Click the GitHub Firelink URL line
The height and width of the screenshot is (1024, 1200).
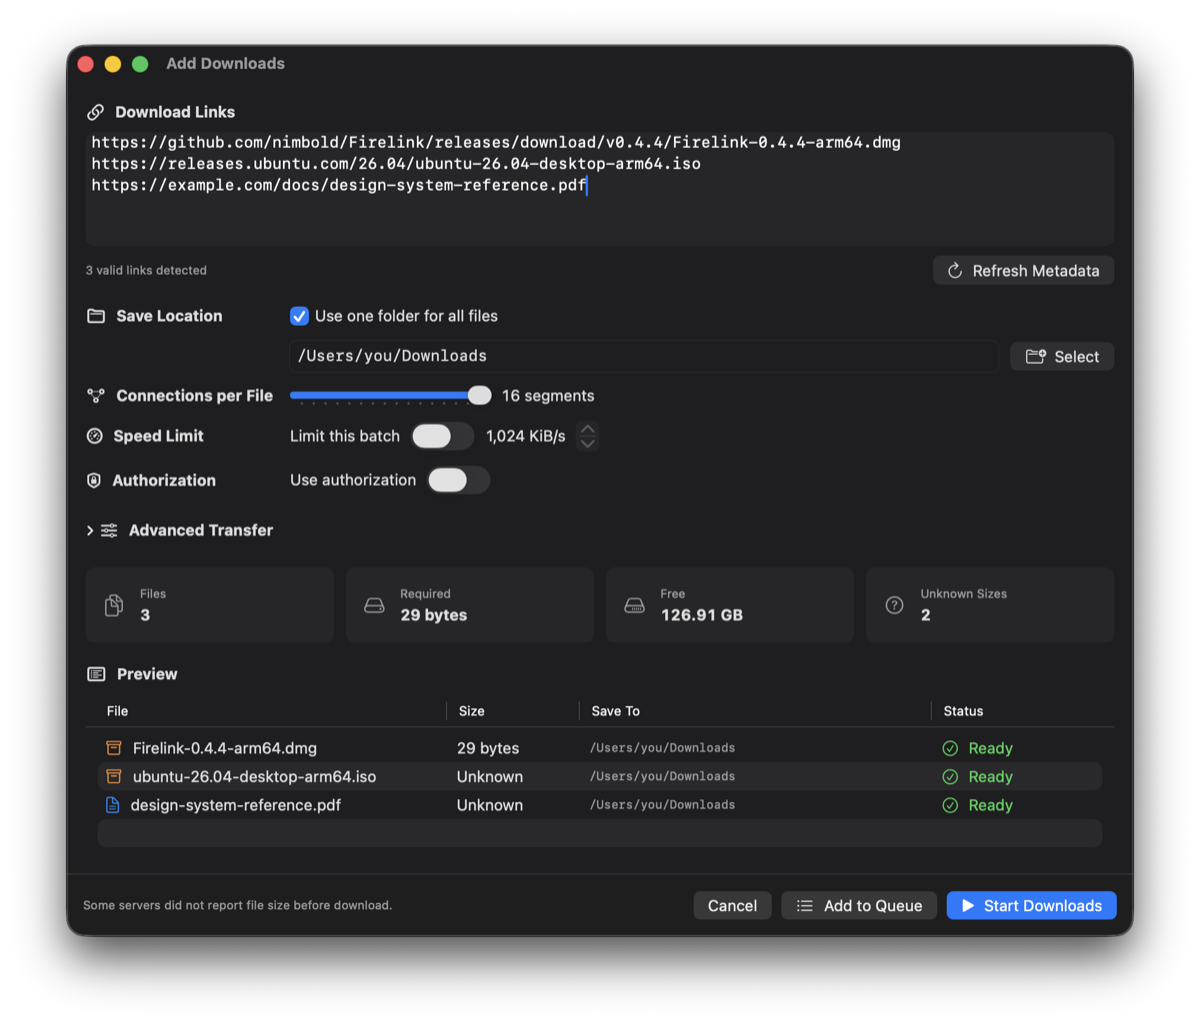496,143
